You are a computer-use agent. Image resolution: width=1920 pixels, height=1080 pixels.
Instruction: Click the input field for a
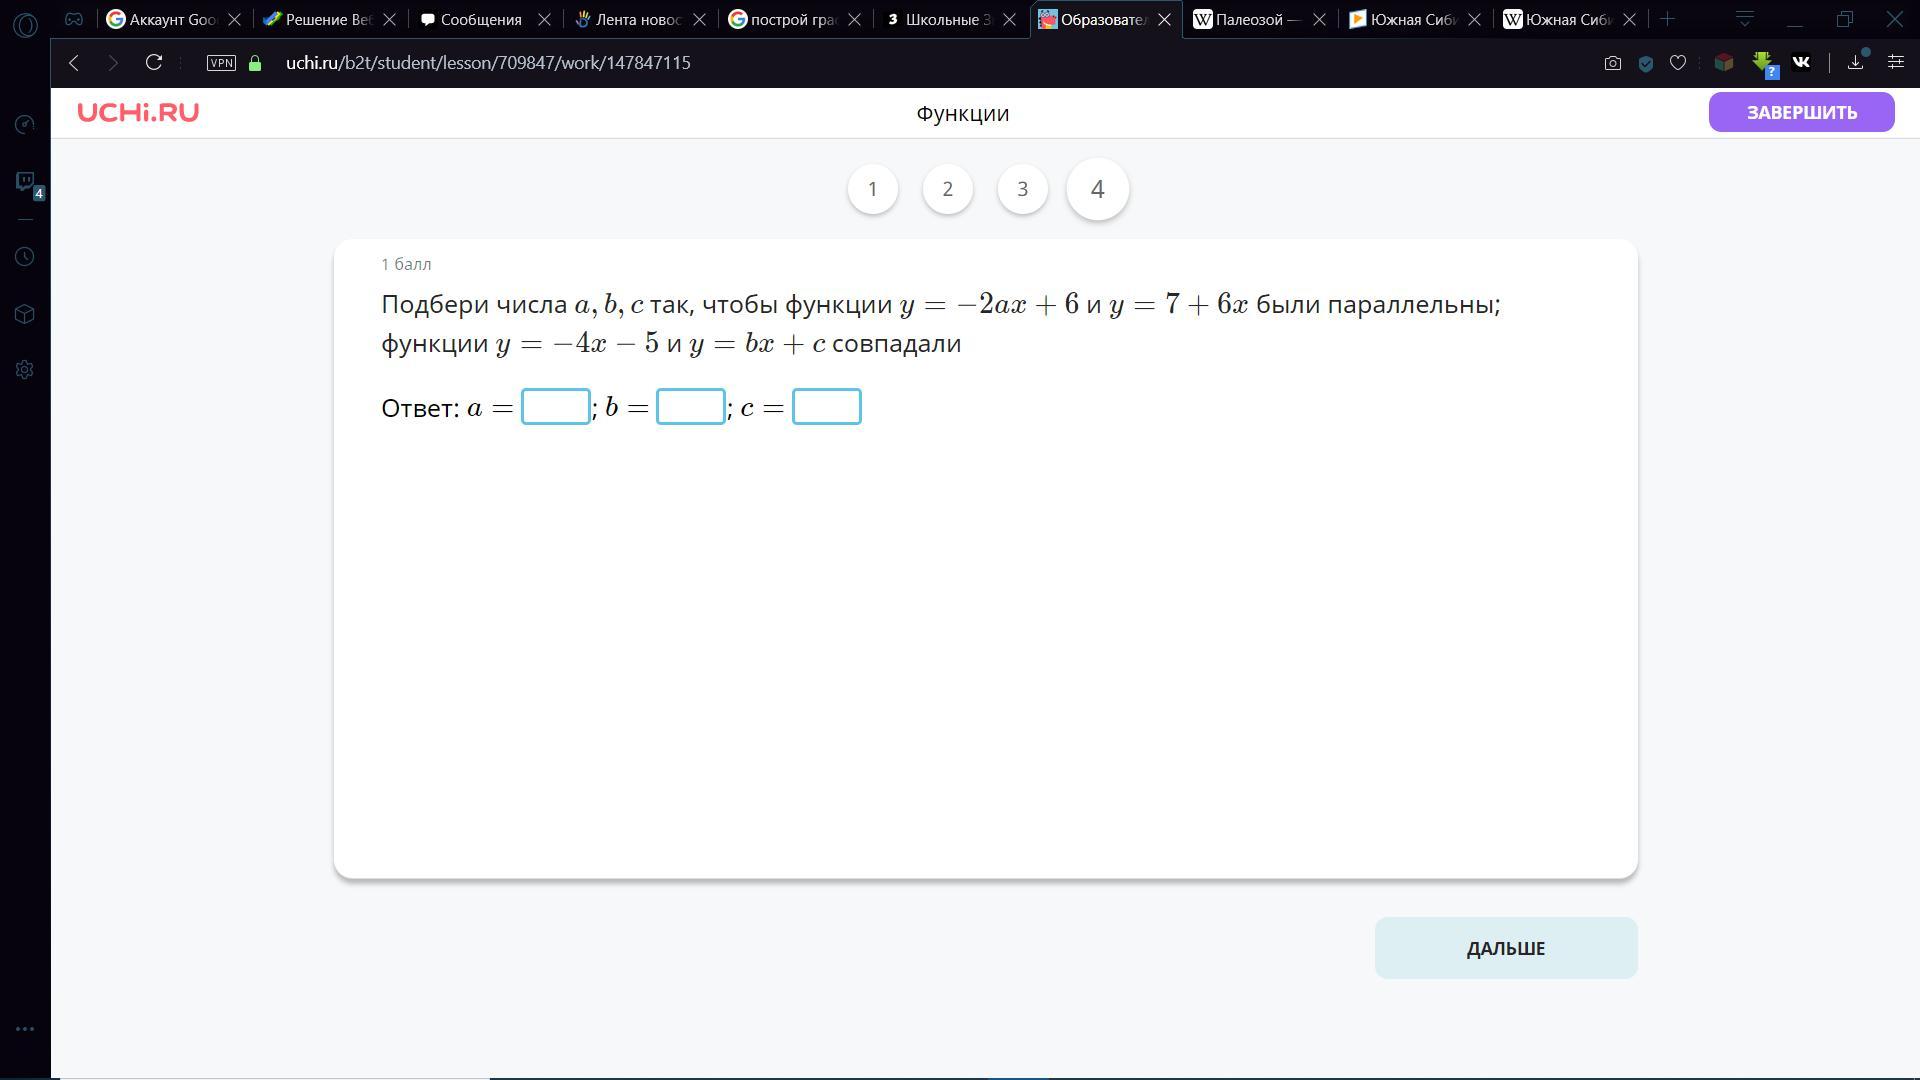[x=555, y=407]
